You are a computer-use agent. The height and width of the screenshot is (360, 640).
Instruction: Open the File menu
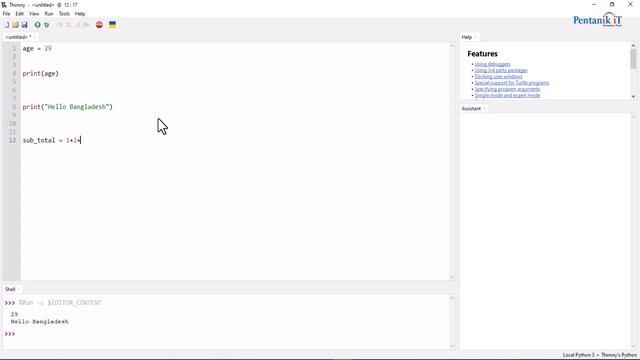click(6, 13)
